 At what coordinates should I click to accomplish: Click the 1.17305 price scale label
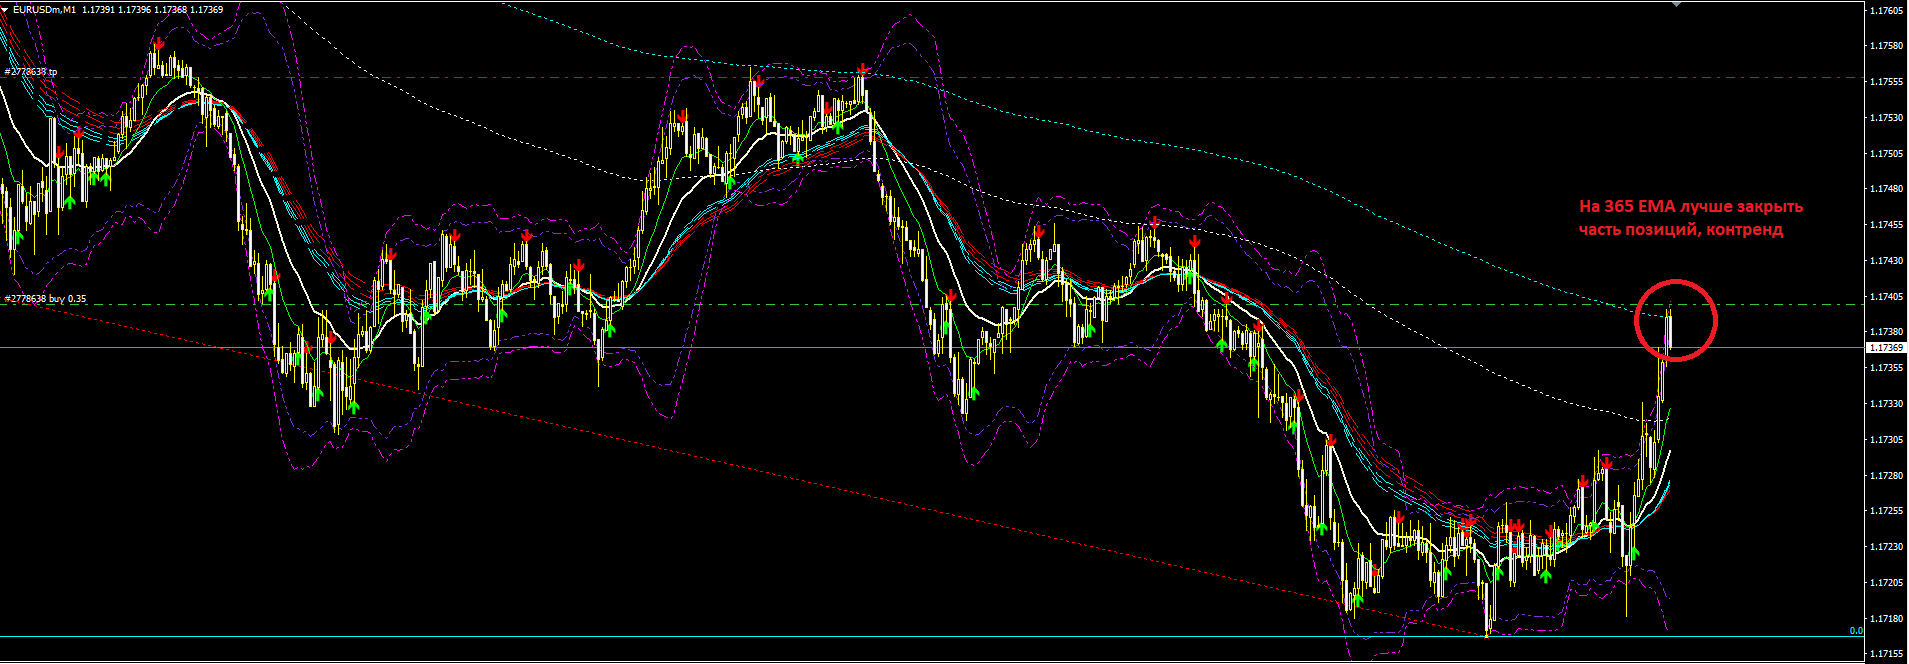coord(1886,440)
